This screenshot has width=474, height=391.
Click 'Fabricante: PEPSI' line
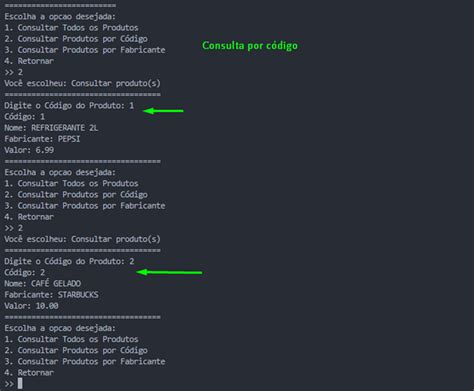point(42,139)
